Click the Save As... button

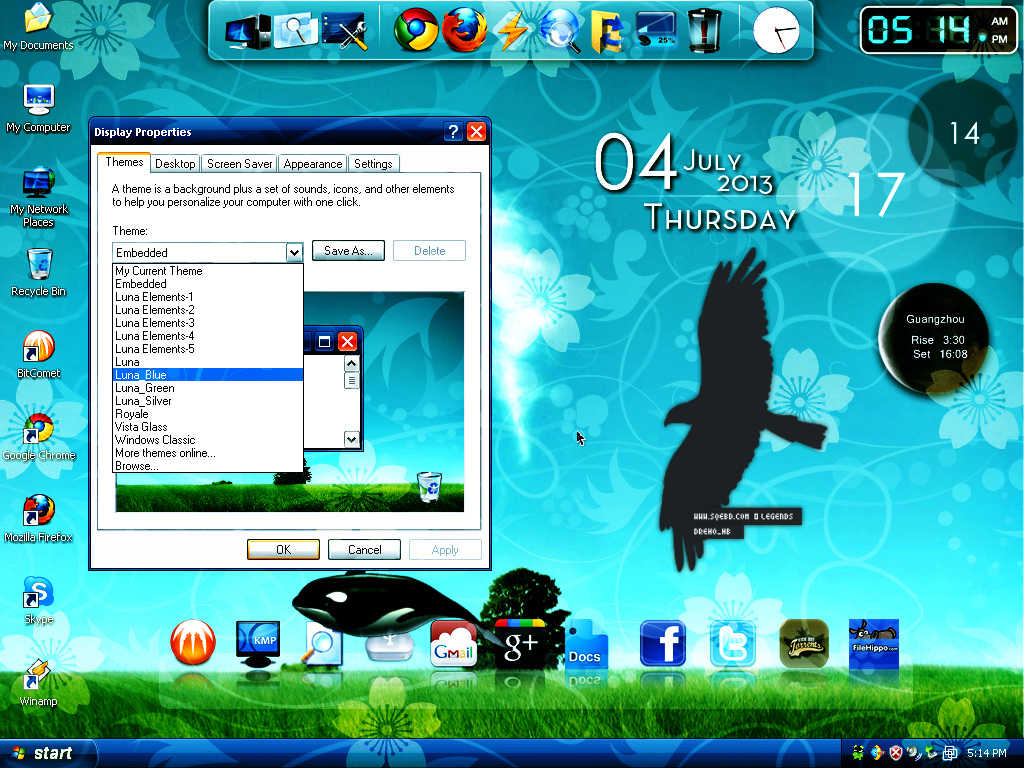(348, 251)
